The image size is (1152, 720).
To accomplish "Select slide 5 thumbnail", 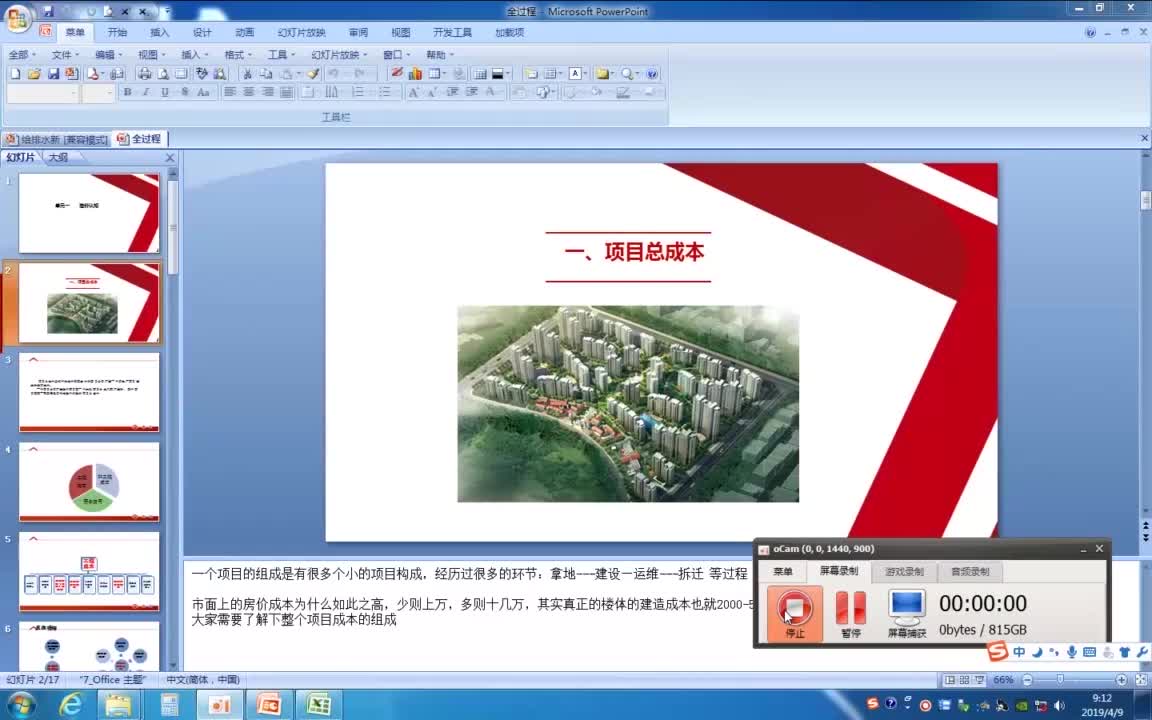I will click(x=89, y=572).
